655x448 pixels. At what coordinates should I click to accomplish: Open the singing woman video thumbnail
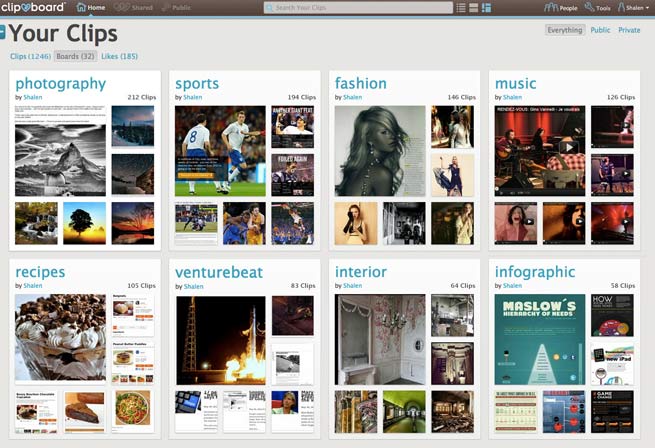(515, 223)
